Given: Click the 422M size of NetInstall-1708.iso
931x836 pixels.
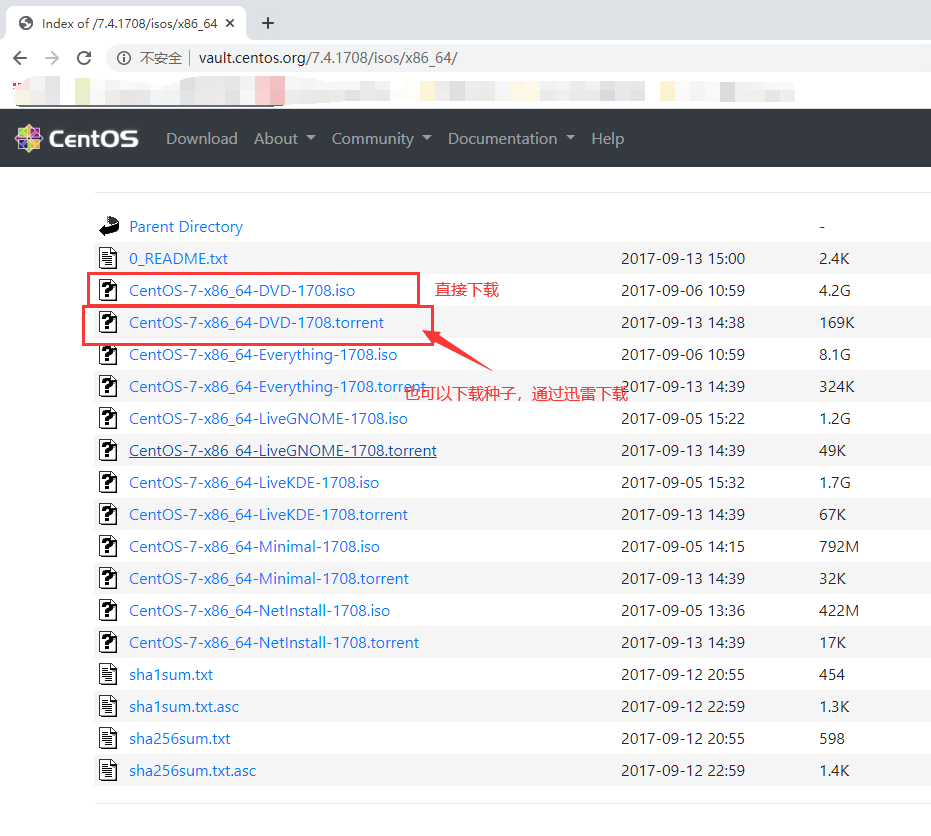Looking at the screenshot, I should [x=838, y=610].
